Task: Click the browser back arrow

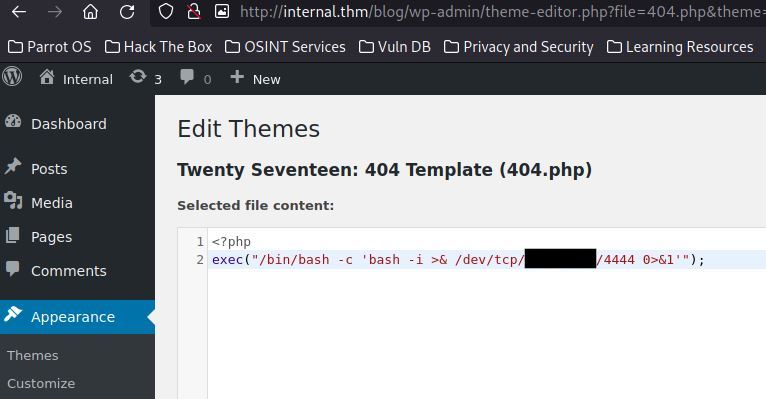Action: click(19, 12)
